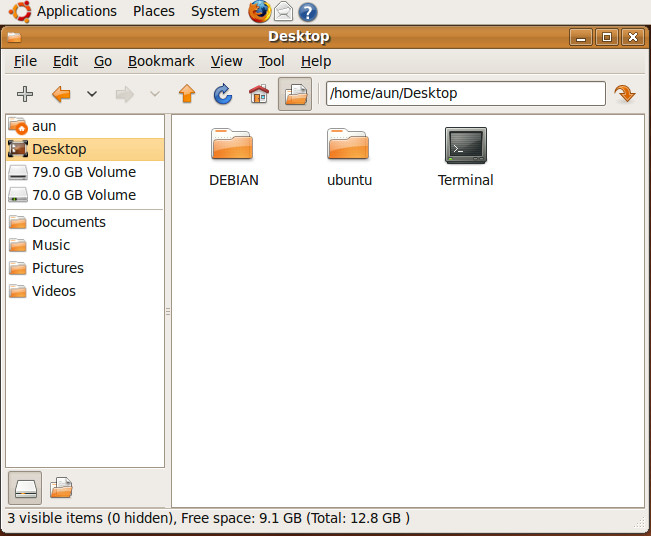Select the Terminal launcher icon
Viewport: 651px width, 536px height.
465,145
